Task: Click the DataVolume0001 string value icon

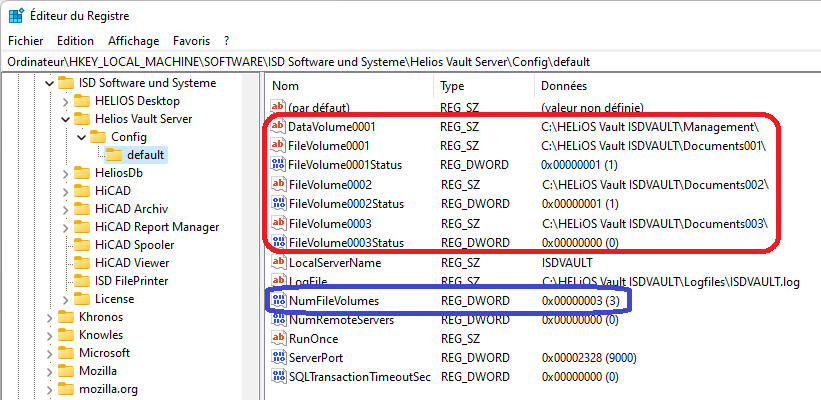Action: [278, 127]
